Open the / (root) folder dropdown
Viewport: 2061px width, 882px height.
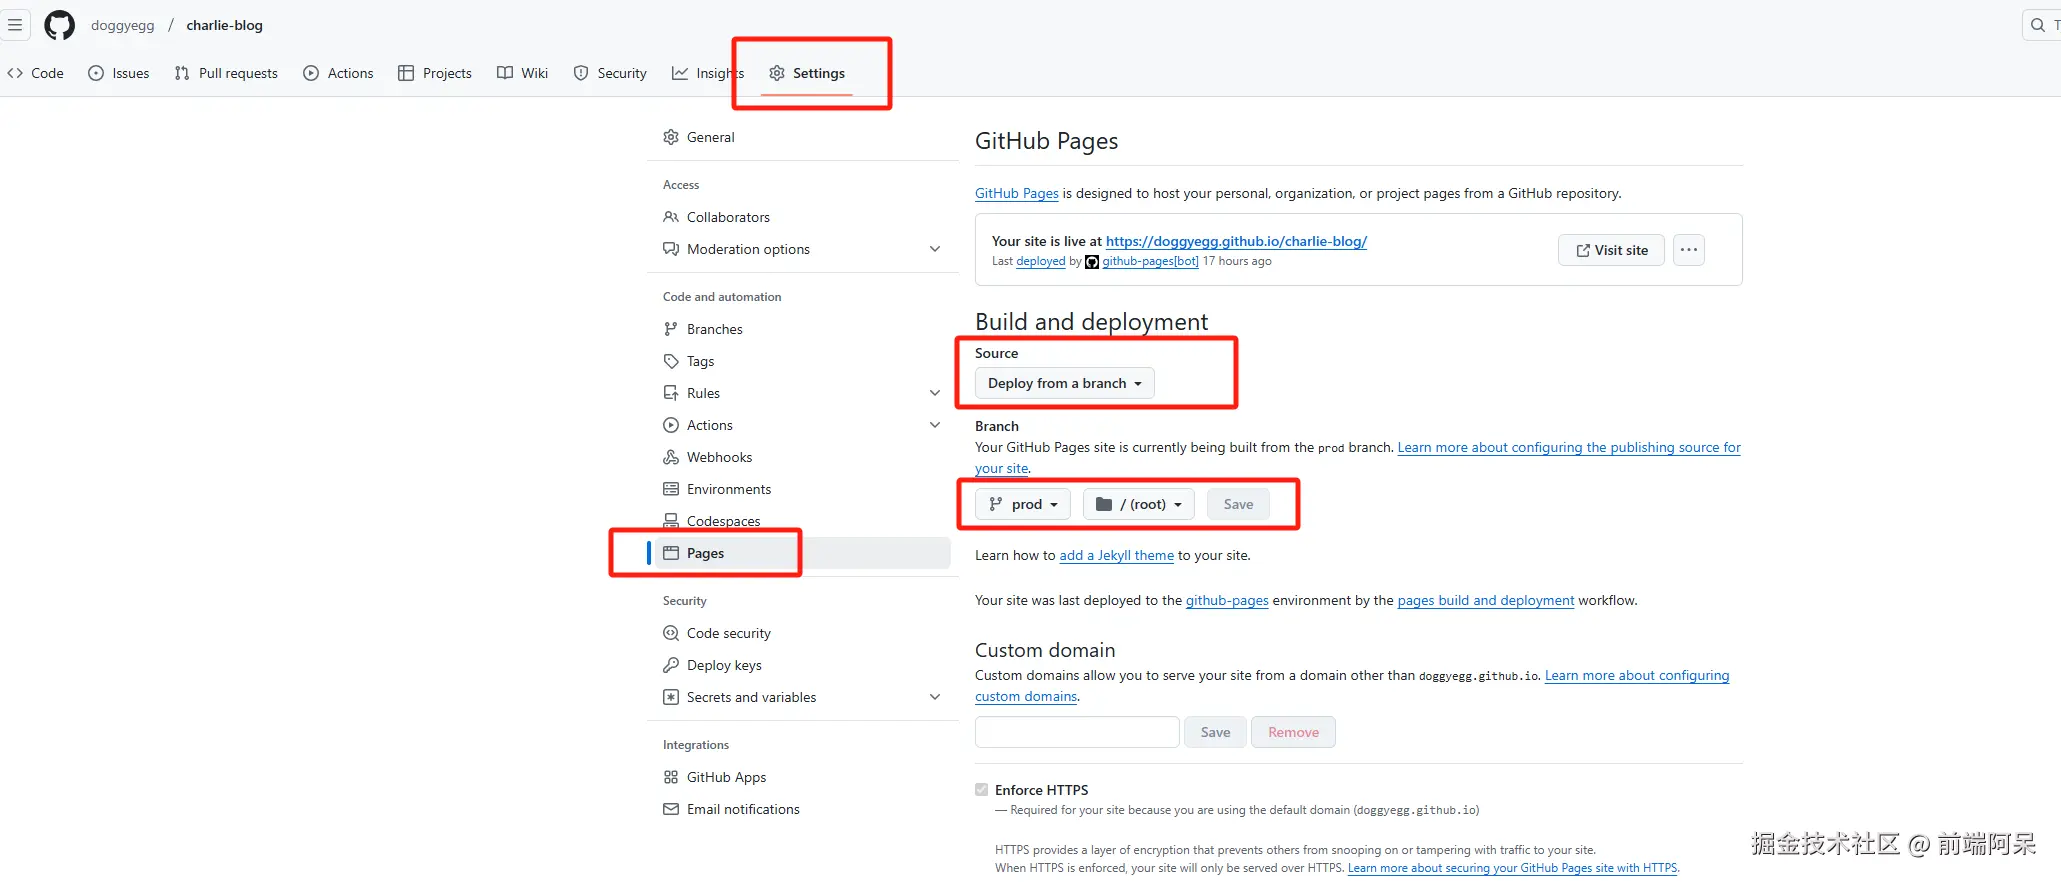click(1138, 504)
